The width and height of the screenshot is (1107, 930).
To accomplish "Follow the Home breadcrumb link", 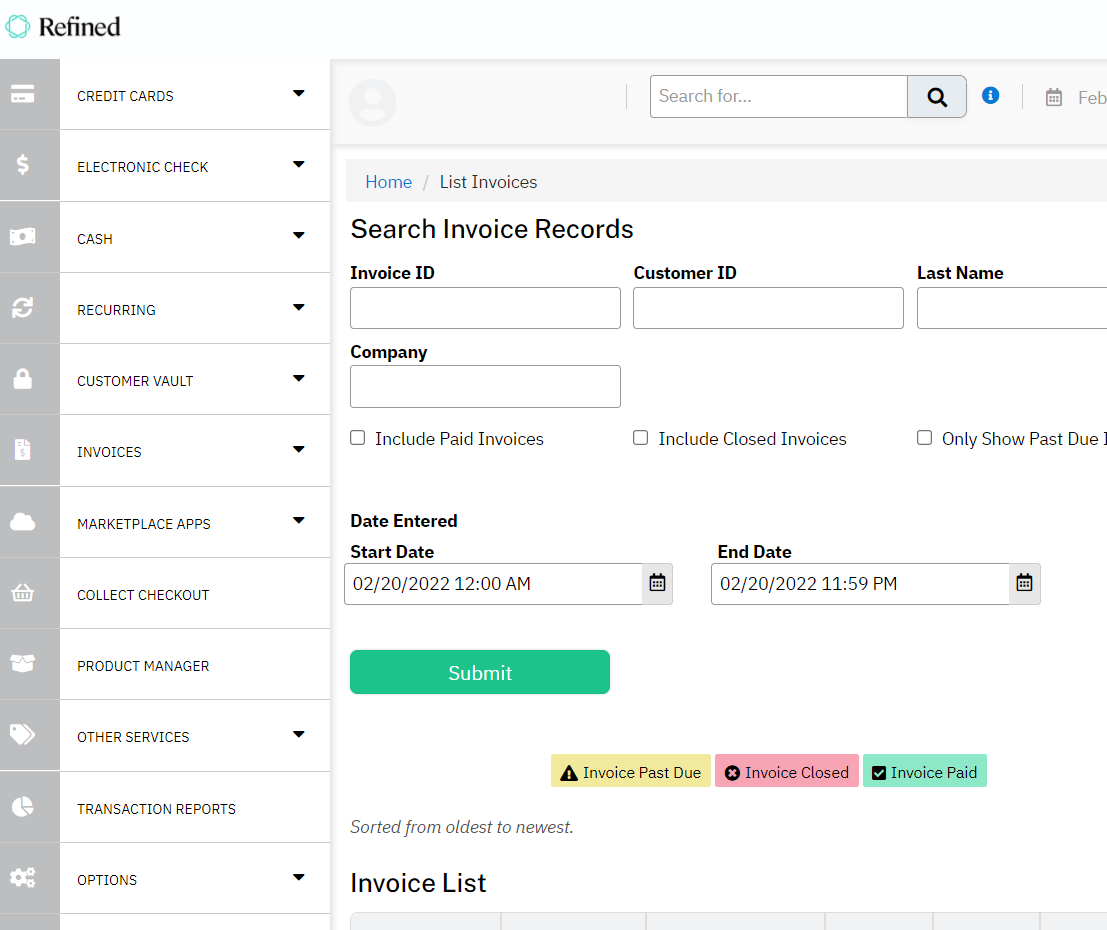I will [x=388, y=182].
